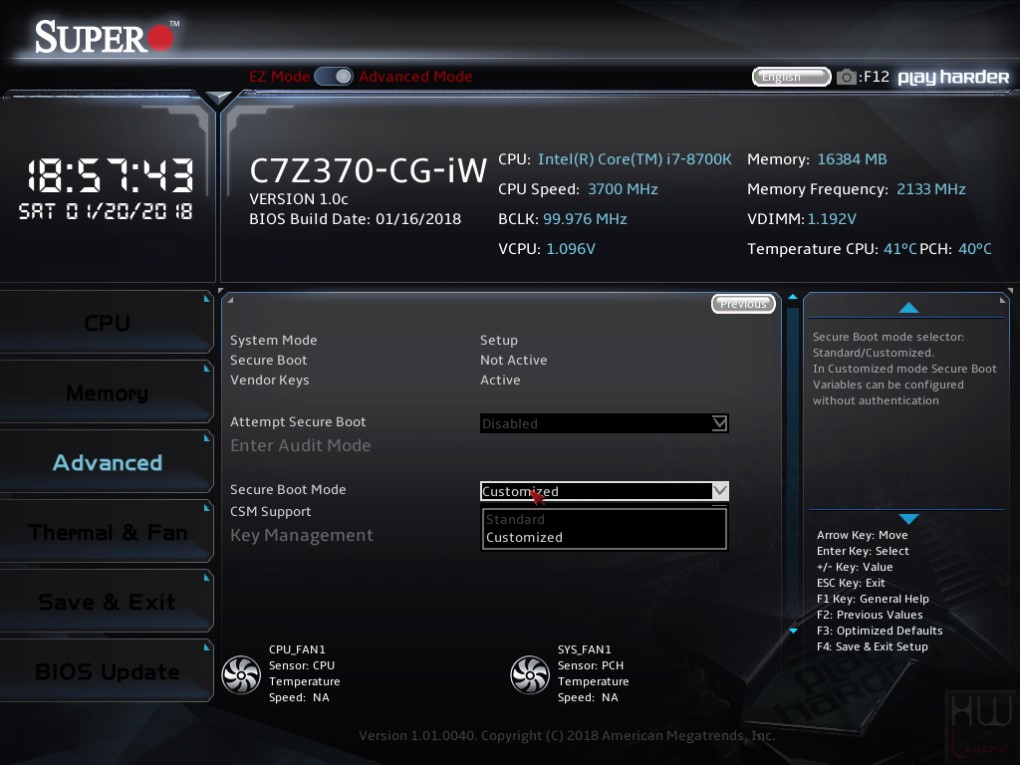
Task: Open the Memory section tab
Action: click(107, 393)
